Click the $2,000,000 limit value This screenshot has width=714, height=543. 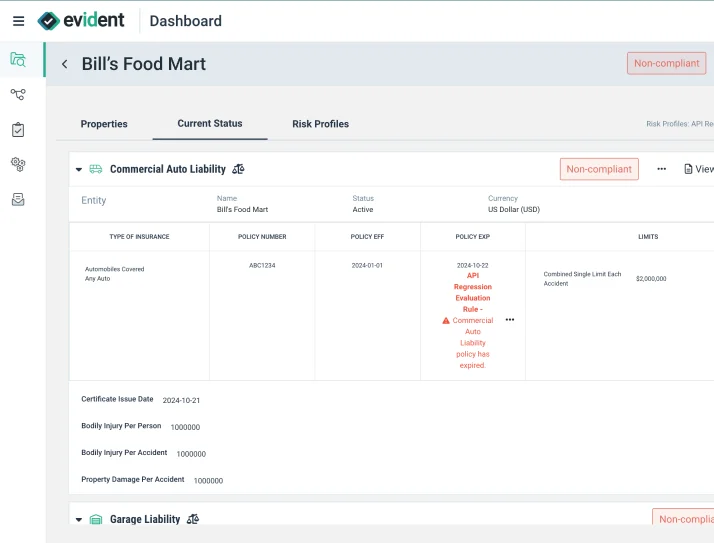651,278
